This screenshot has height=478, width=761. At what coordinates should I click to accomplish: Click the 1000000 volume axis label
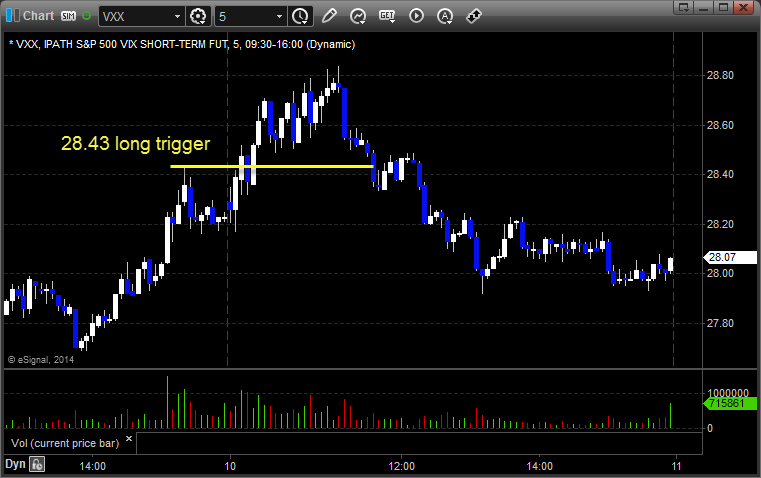(728, 393)
